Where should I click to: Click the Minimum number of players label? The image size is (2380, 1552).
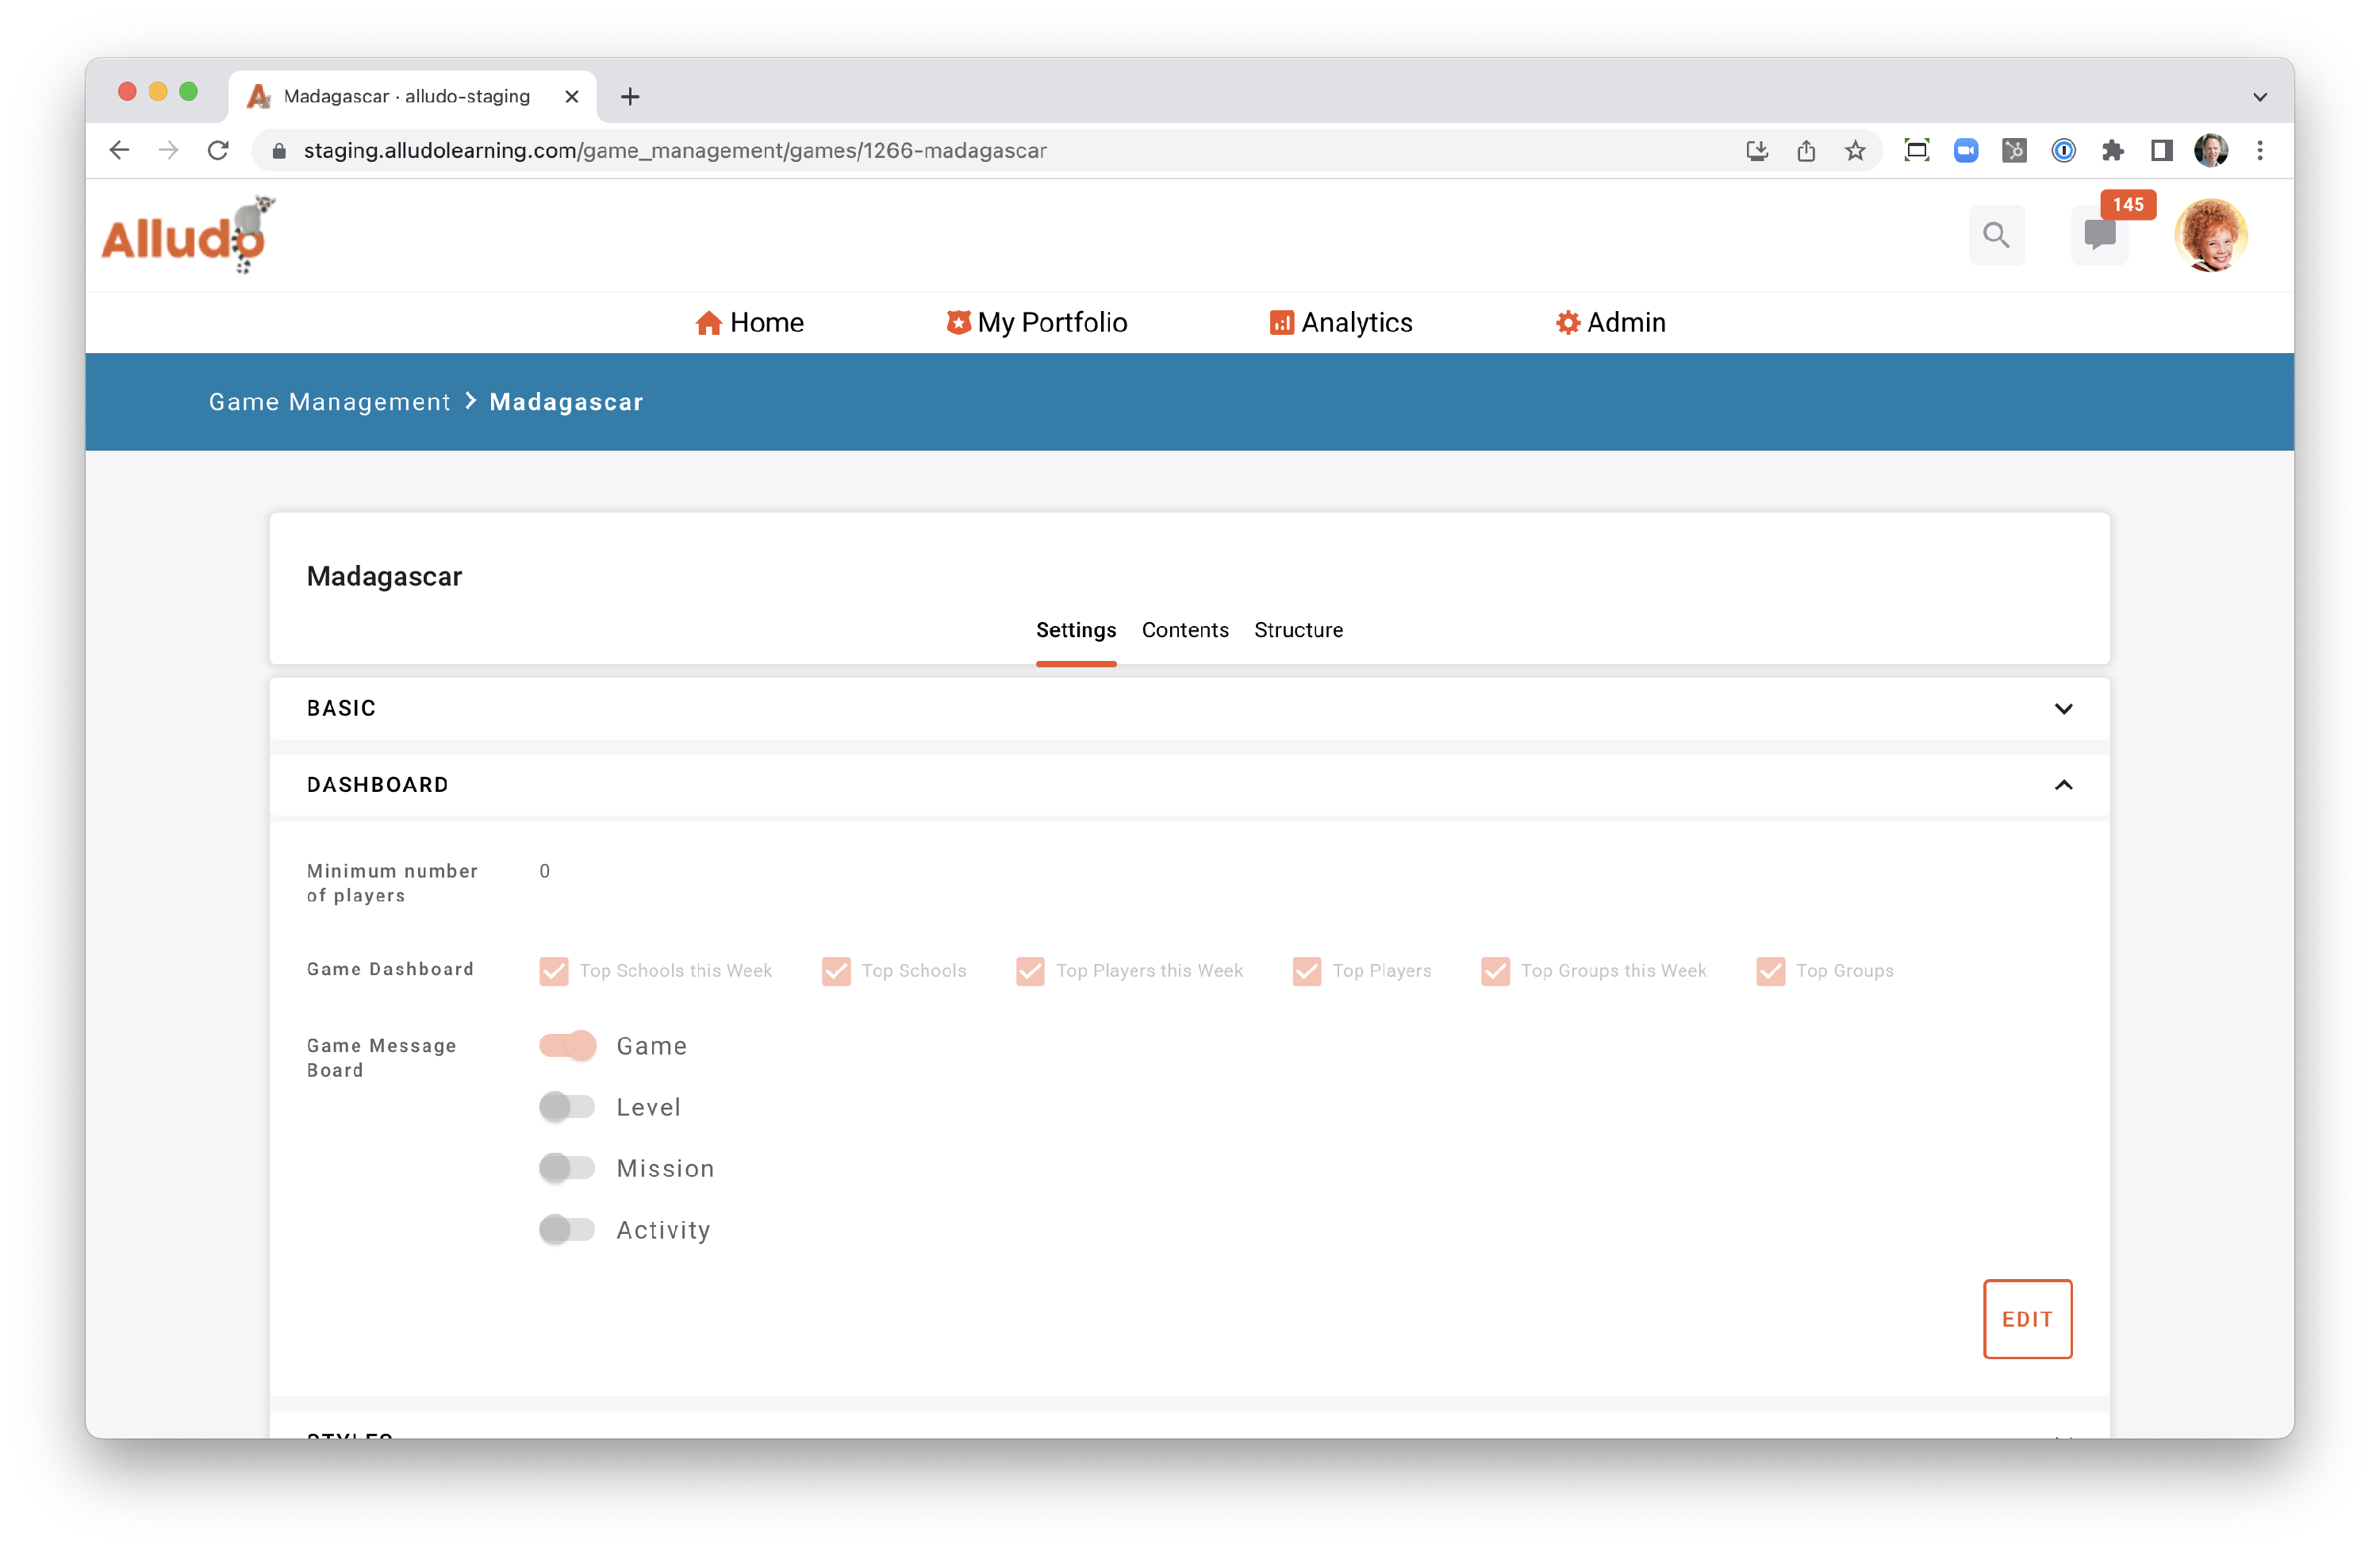pyautogui.click(x=392, y=883)
